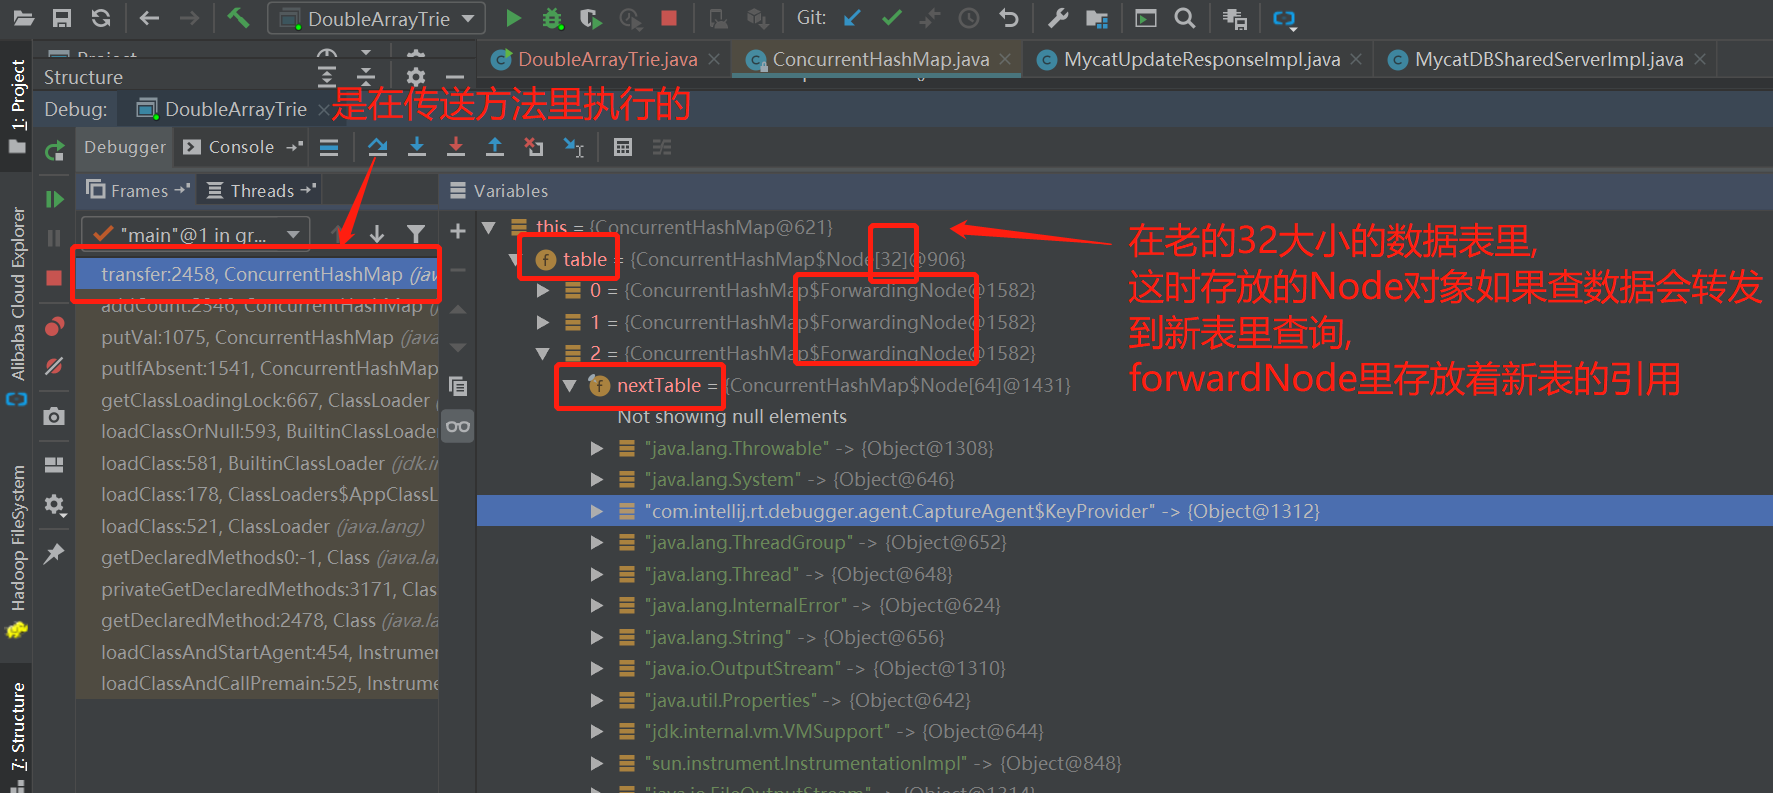Click the Save All disk icon

pos(62,18)
